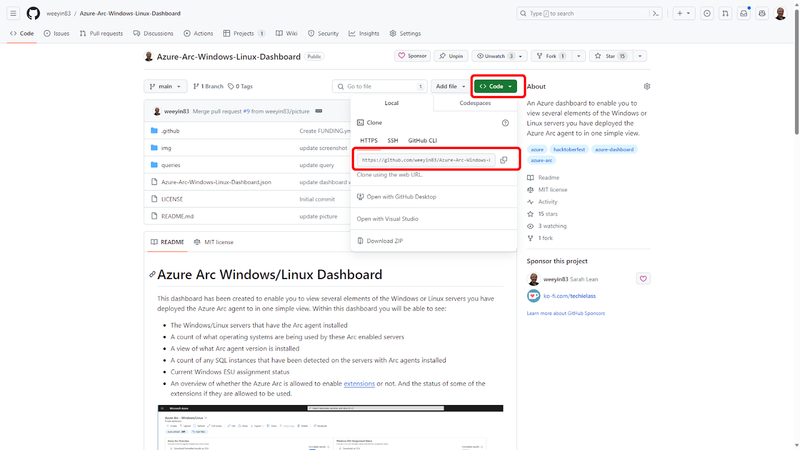Click the weeyin83 avatar in latest commit
Viewport: 800px width, 450px height.
[x=157, y=111]
